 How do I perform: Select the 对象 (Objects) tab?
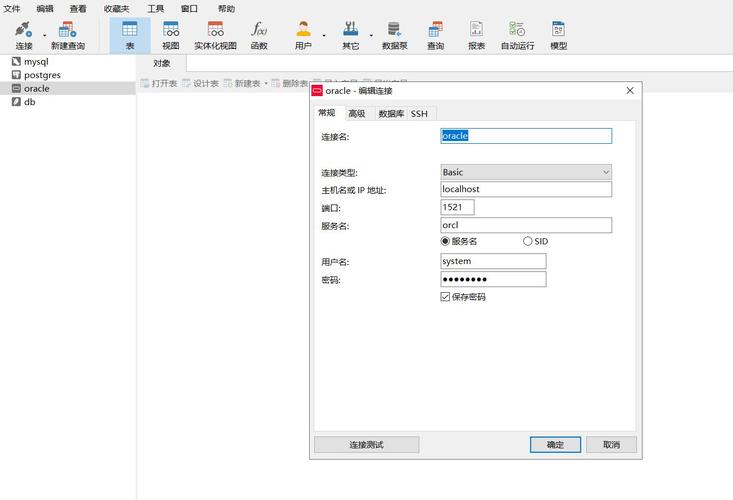(161, 63)
